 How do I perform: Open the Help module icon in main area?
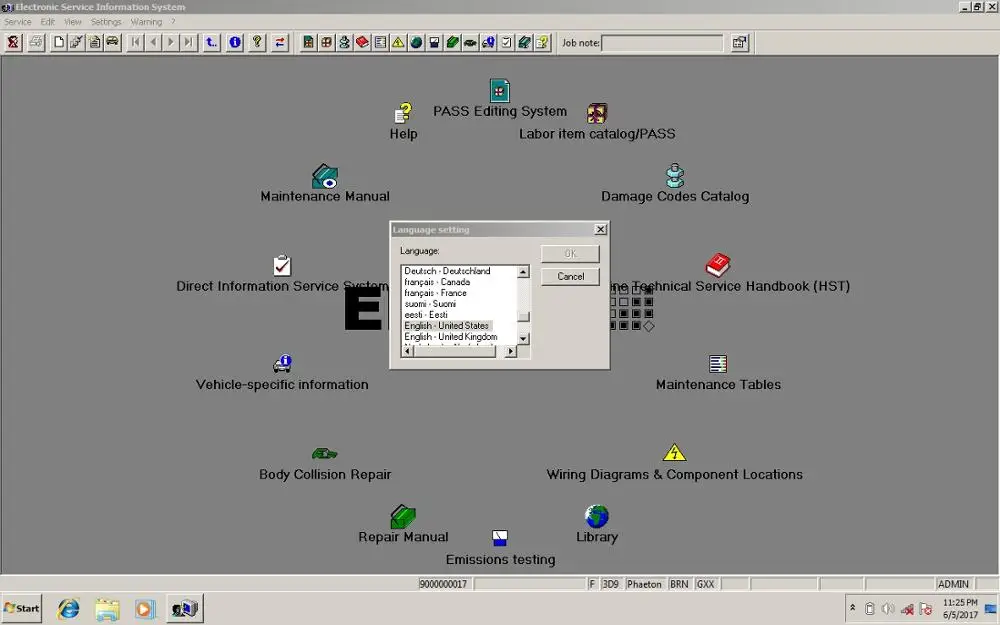point(403,122)
